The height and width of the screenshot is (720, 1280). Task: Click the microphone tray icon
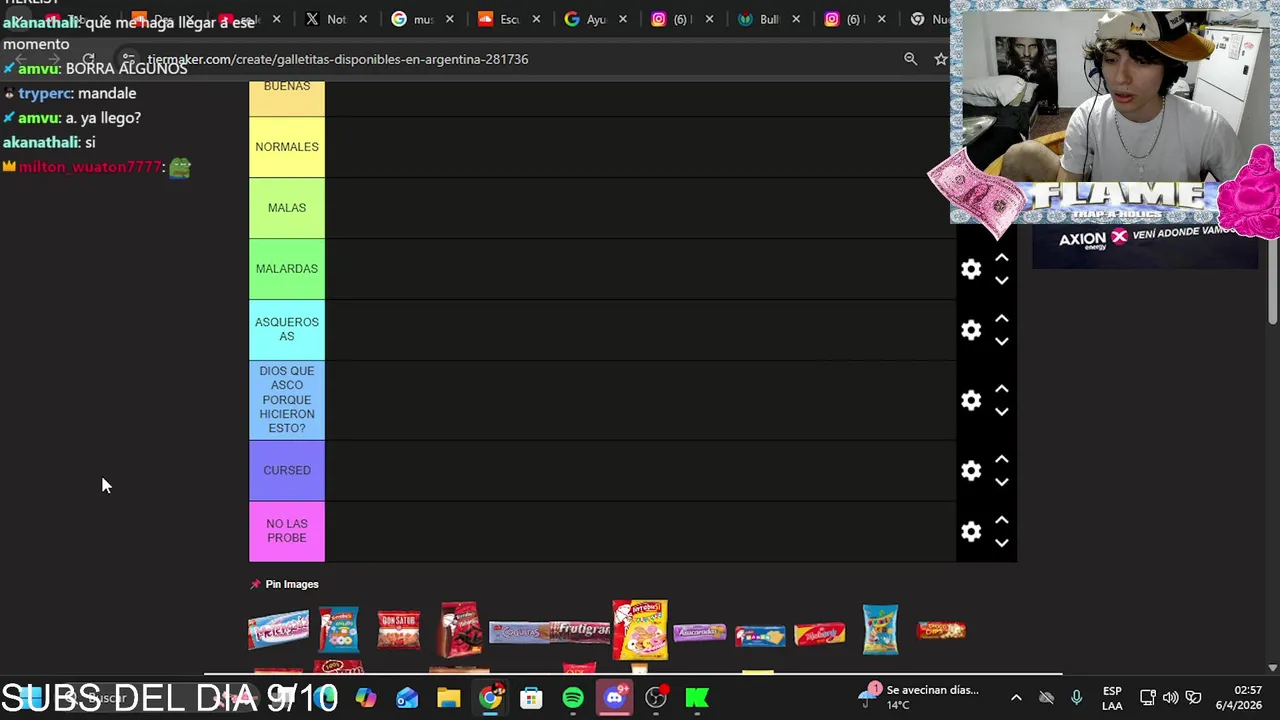click(x=1076, y=698)
